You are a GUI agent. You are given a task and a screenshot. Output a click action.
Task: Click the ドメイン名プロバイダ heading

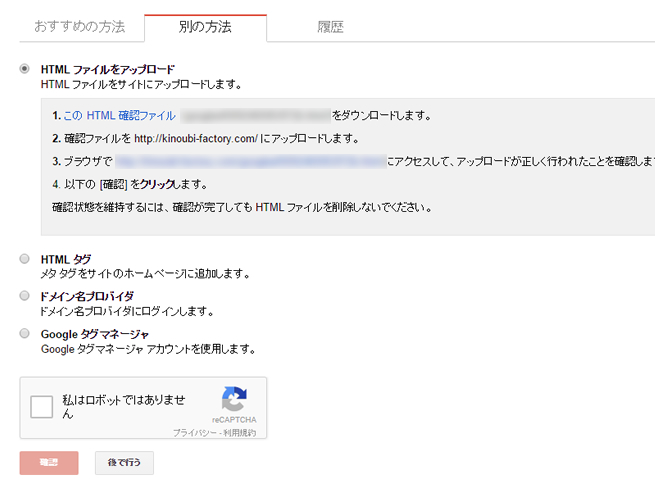[87, 297]
